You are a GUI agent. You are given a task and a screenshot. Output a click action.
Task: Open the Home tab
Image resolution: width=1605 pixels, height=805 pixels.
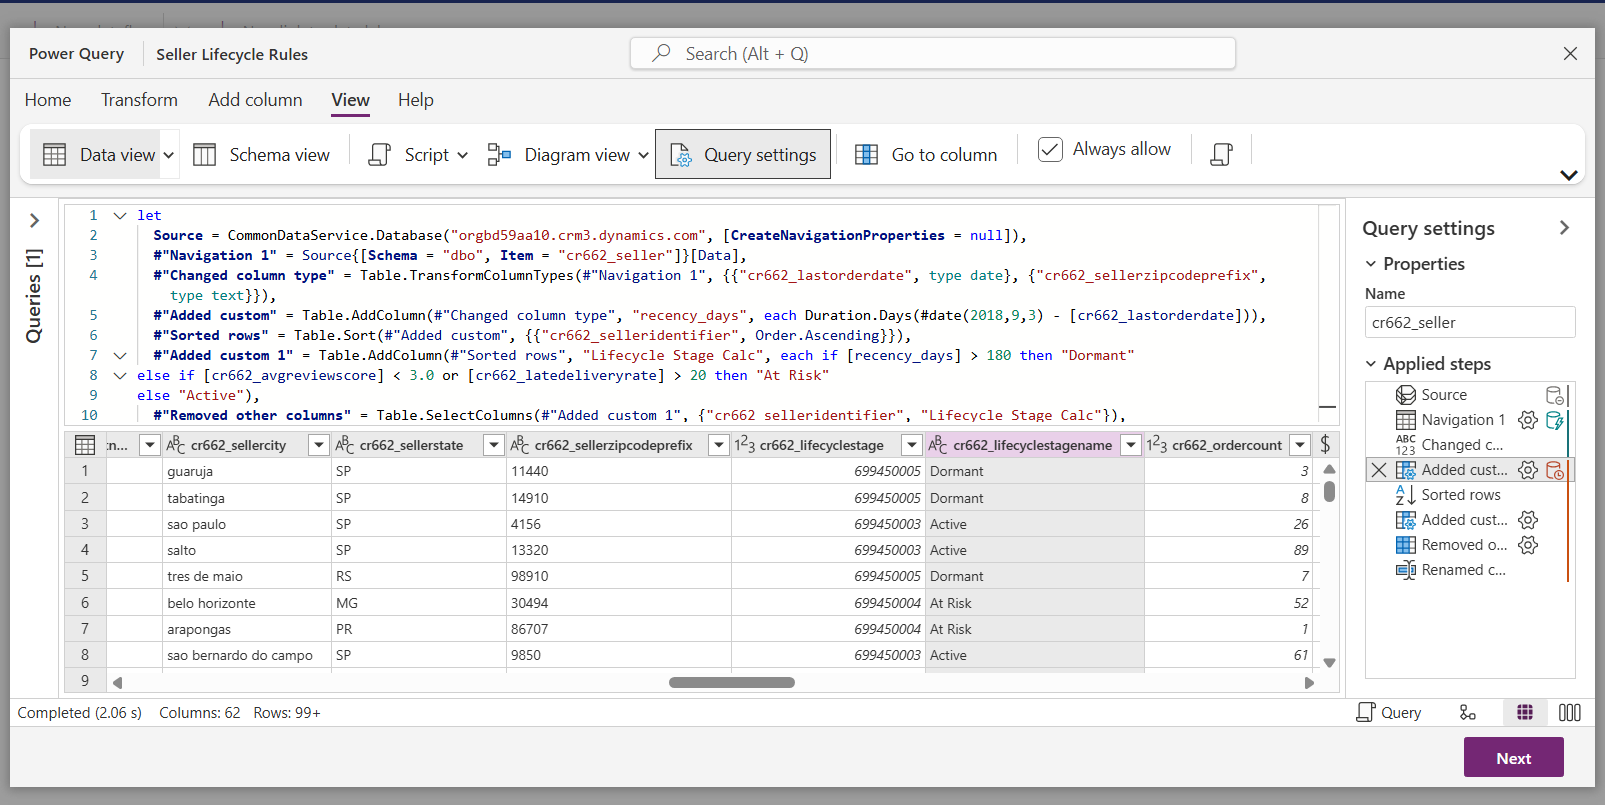pyautogui.click(x=48, y=100)
